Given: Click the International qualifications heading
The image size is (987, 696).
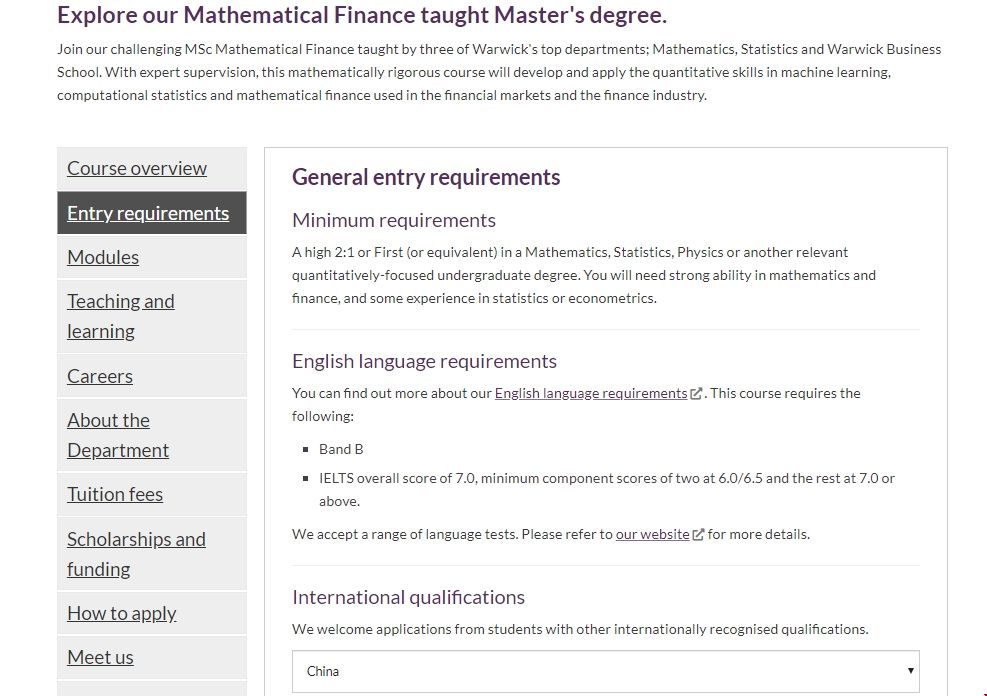Looking at the screenshot, I should pos(408,597).
